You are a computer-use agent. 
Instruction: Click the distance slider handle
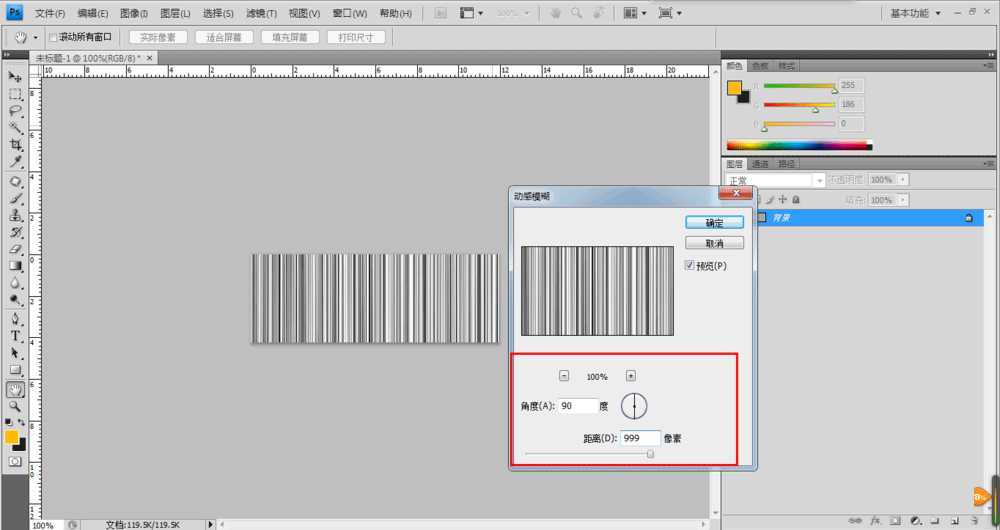coord(650,454)
